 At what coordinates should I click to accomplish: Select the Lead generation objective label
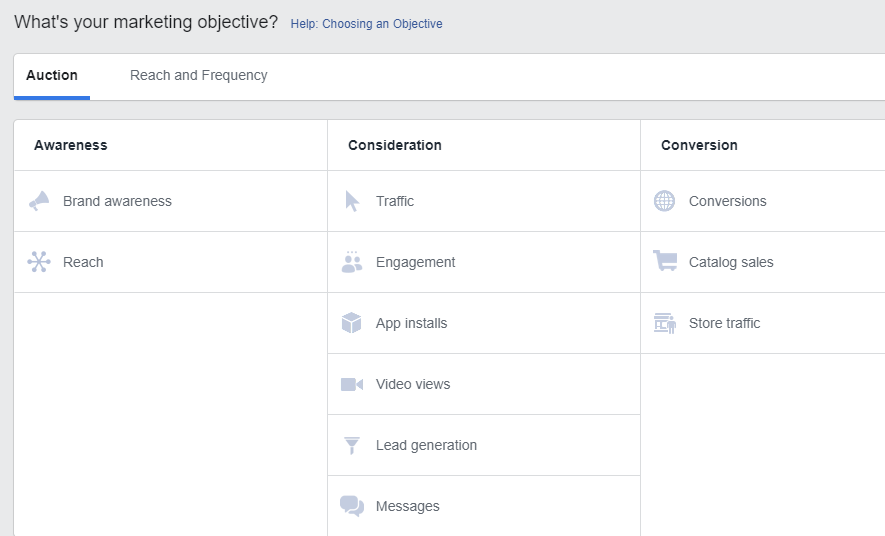click(x=426, y=445)
